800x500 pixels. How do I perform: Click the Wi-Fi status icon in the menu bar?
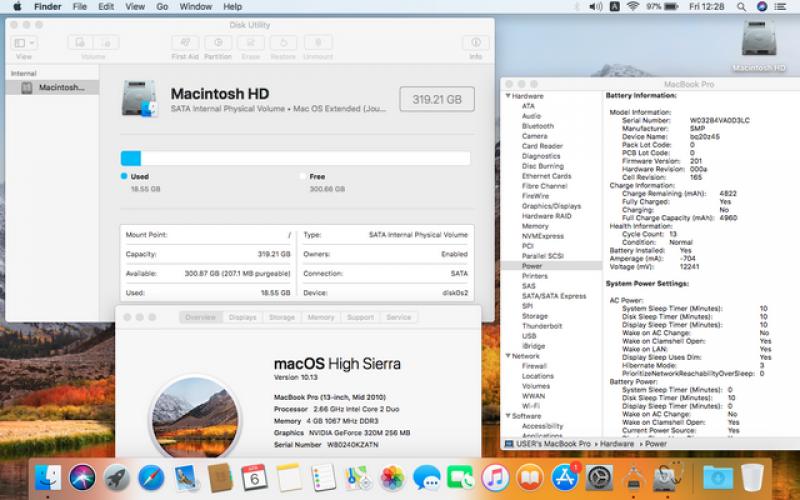click(633, 7)
